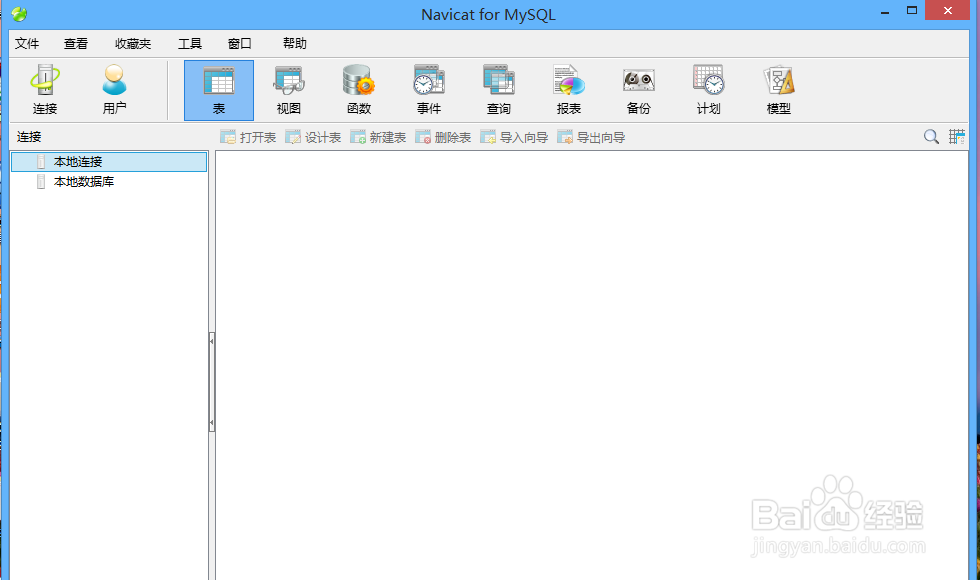Open the 函数 (Function) toolbar icon
The image size is (980, 580).
pyautogui.click(x=359, y=90)
